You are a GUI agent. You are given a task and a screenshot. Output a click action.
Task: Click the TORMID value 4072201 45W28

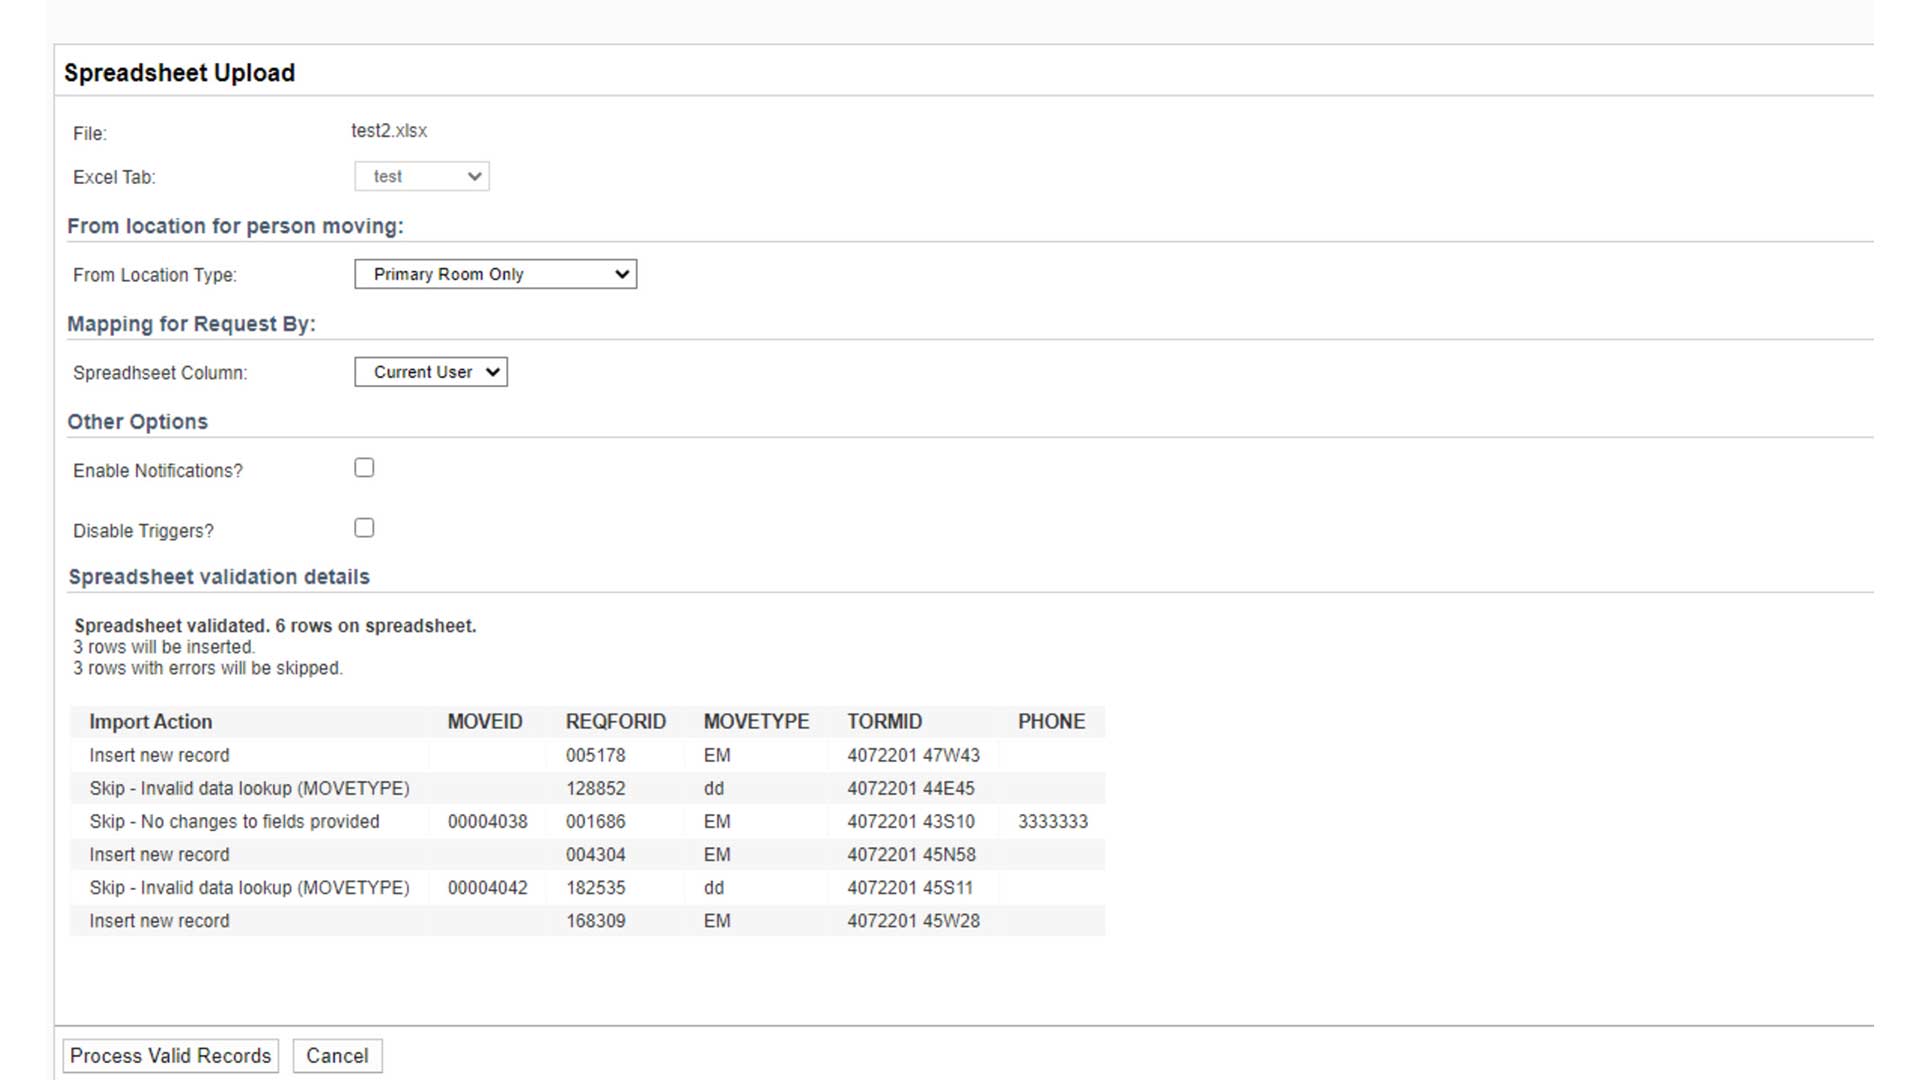(x=913, y=920)
